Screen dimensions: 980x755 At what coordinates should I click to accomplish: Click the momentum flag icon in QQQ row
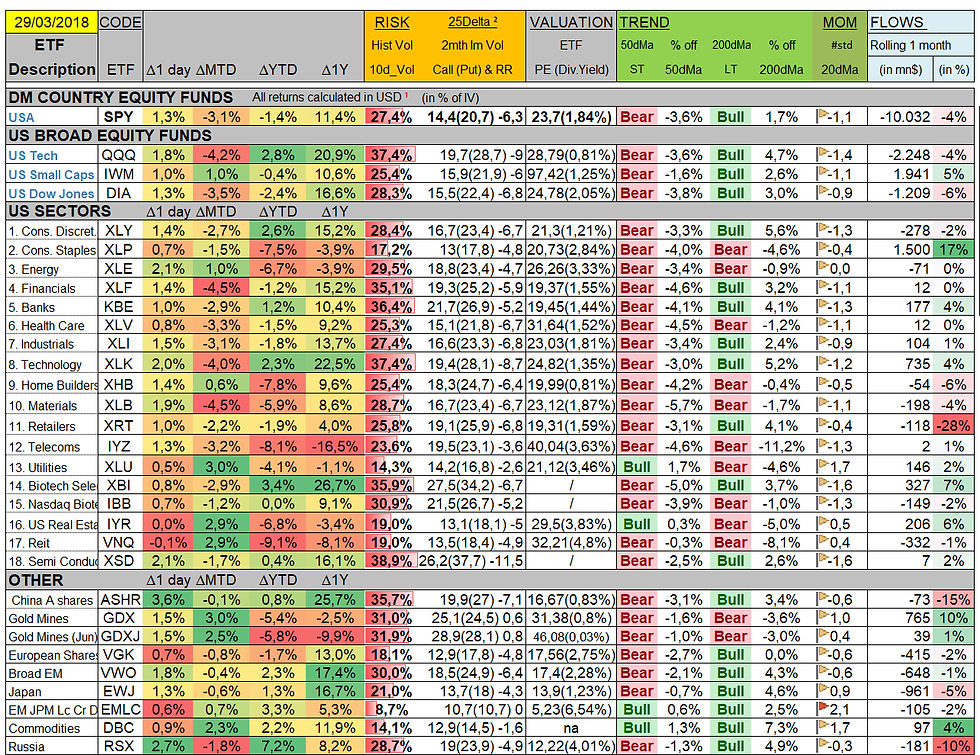pos(823,153)
